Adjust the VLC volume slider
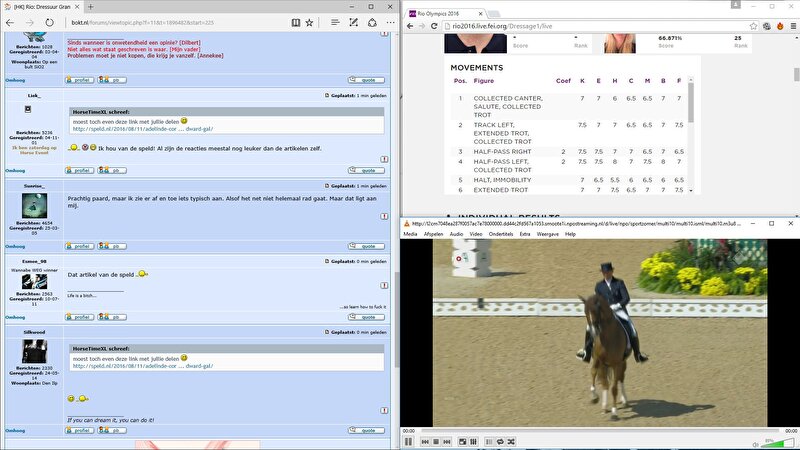Screen dimensions: 800x450 (778, 443)
